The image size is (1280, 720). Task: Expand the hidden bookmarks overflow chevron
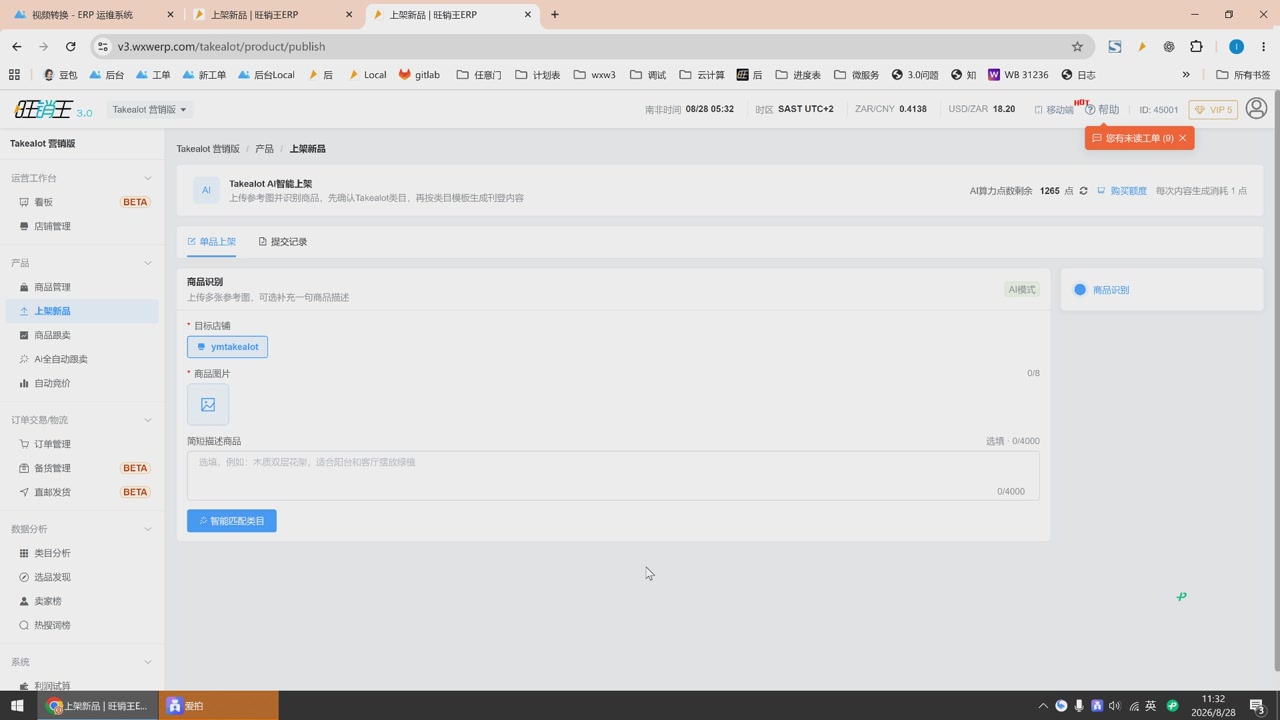(x=1186, y=75)
